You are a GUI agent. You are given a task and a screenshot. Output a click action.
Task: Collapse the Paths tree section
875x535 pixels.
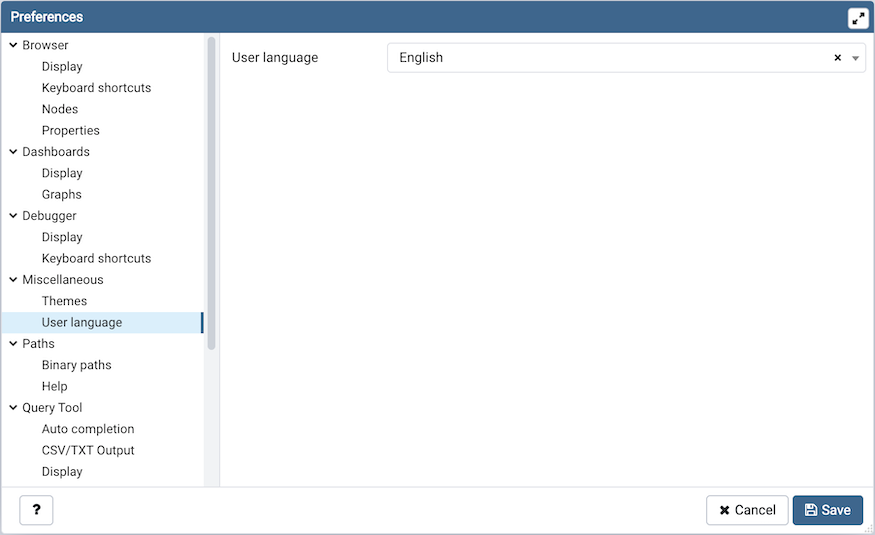(x=13, y=344)
